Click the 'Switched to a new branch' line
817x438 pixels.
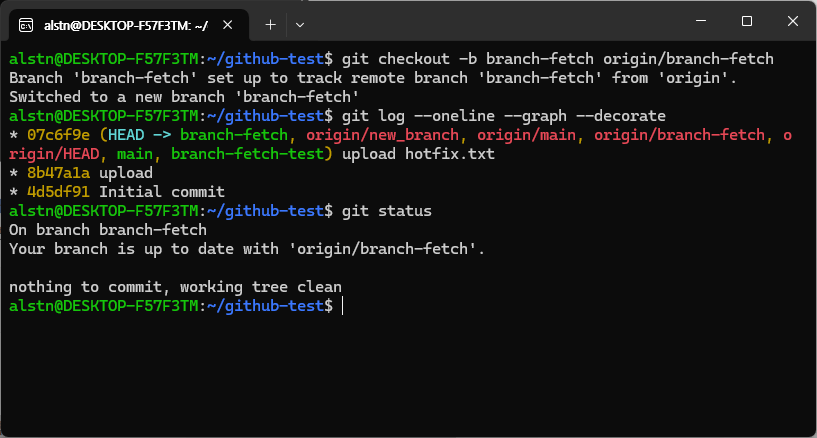pos(184,97)
